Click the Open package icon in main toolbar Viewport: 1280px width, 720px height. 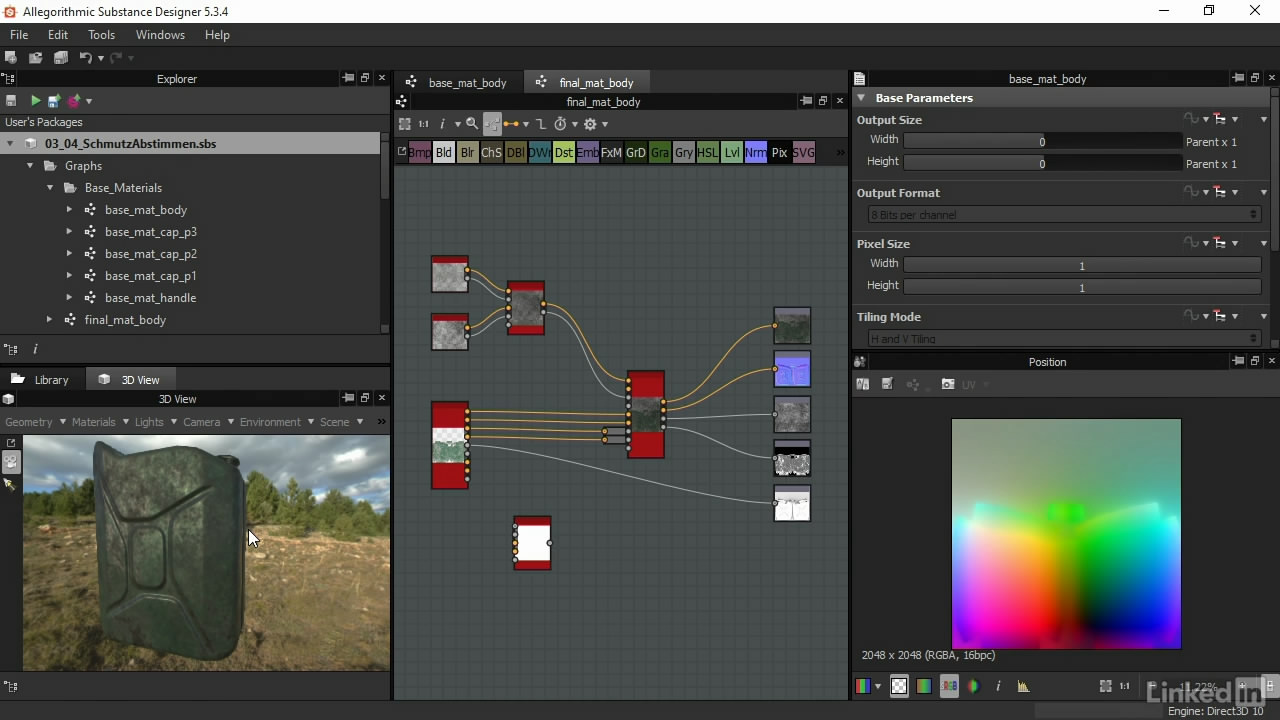[x=35, y=58]
